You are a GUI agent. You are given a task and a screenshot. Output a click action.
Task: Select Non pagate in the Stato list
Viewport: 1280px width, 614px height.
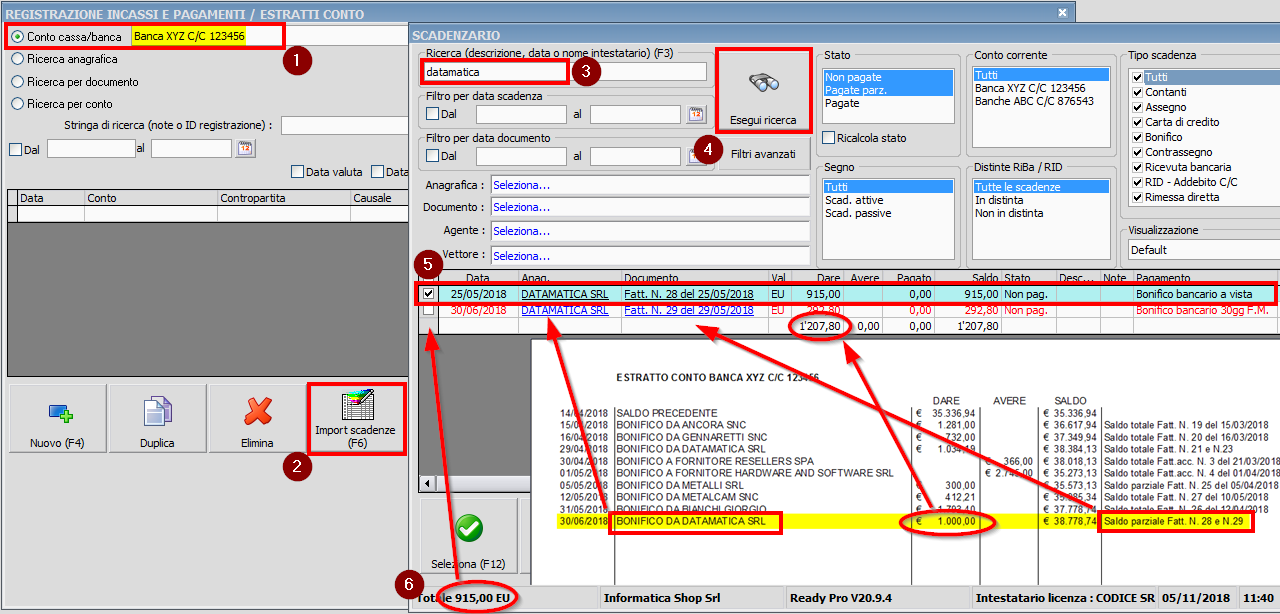click(x=888, y=77)
